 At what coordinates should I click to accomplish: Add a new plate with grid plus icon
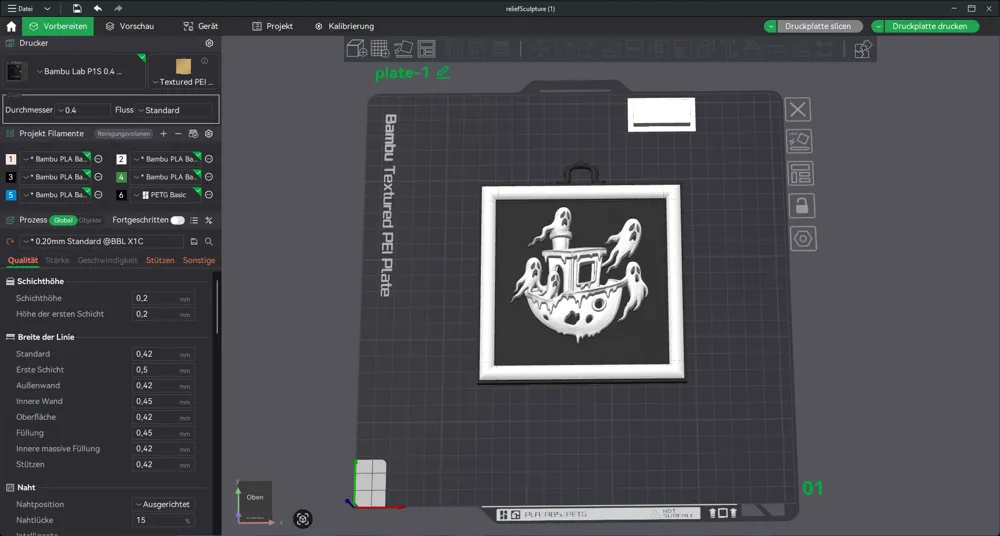coord(380,48)
